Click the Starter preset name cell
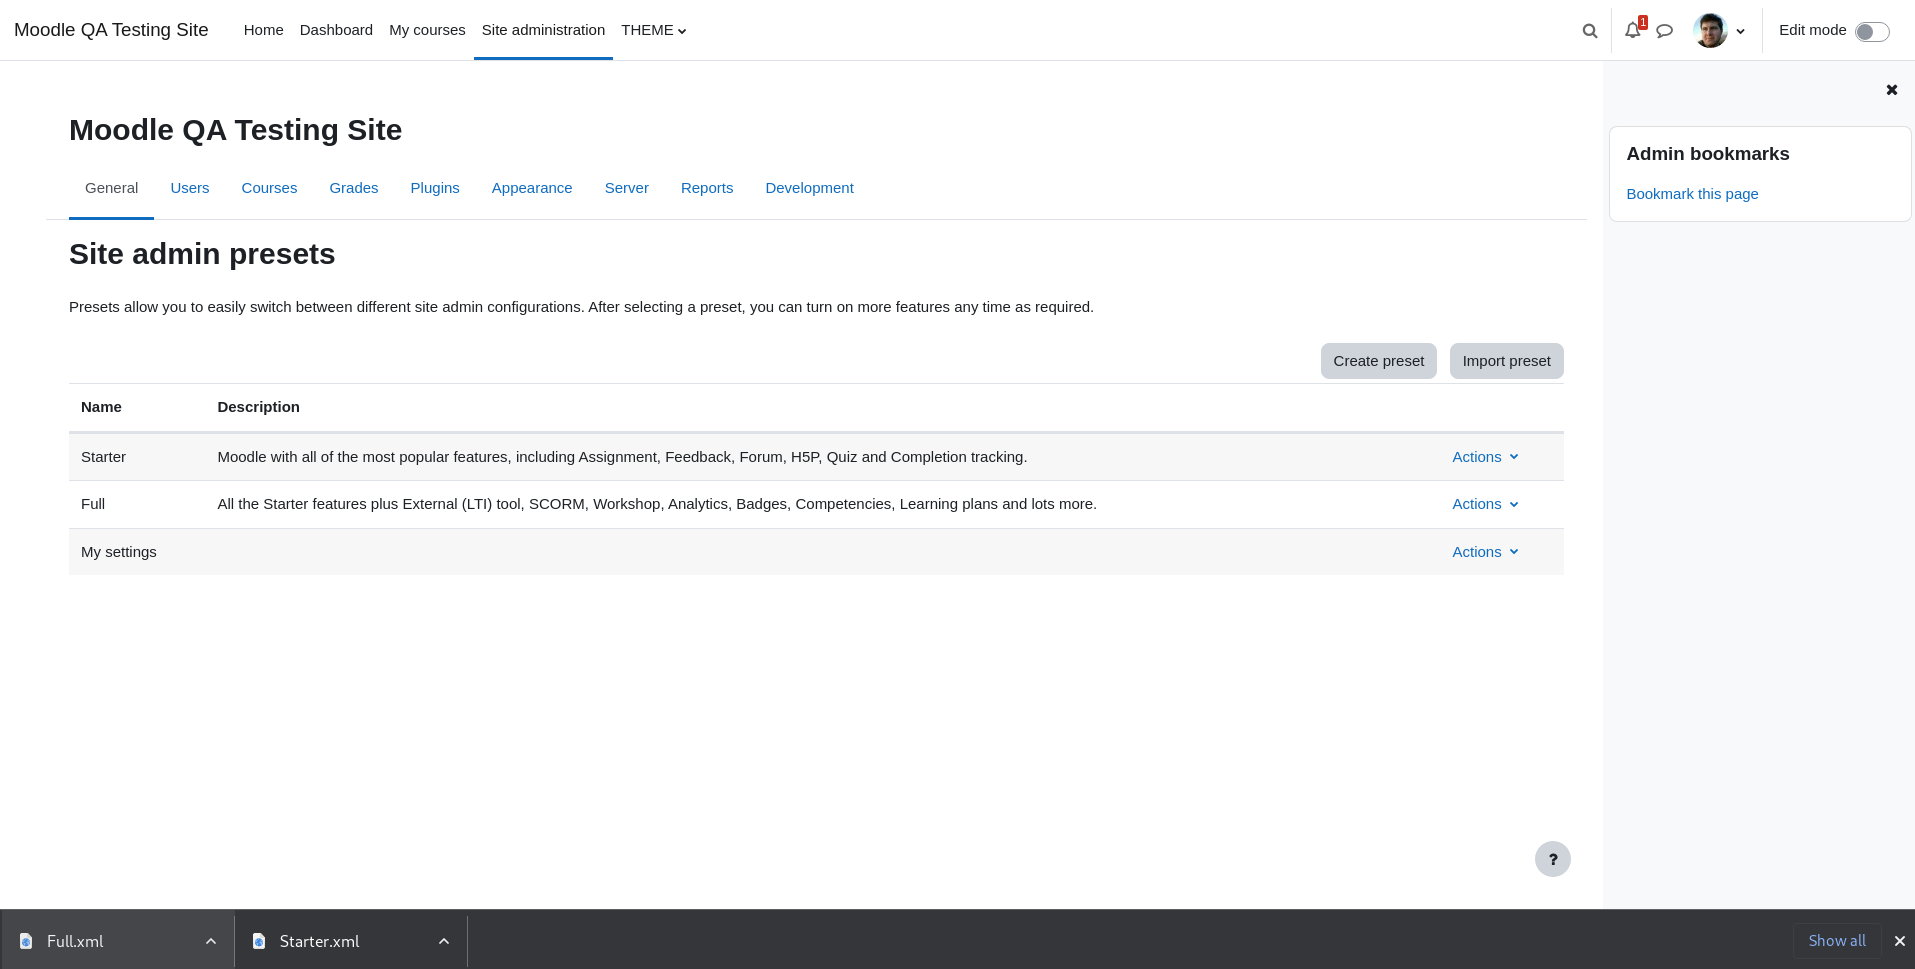This screenshot has height=969, width=1915. pos(103,457)
